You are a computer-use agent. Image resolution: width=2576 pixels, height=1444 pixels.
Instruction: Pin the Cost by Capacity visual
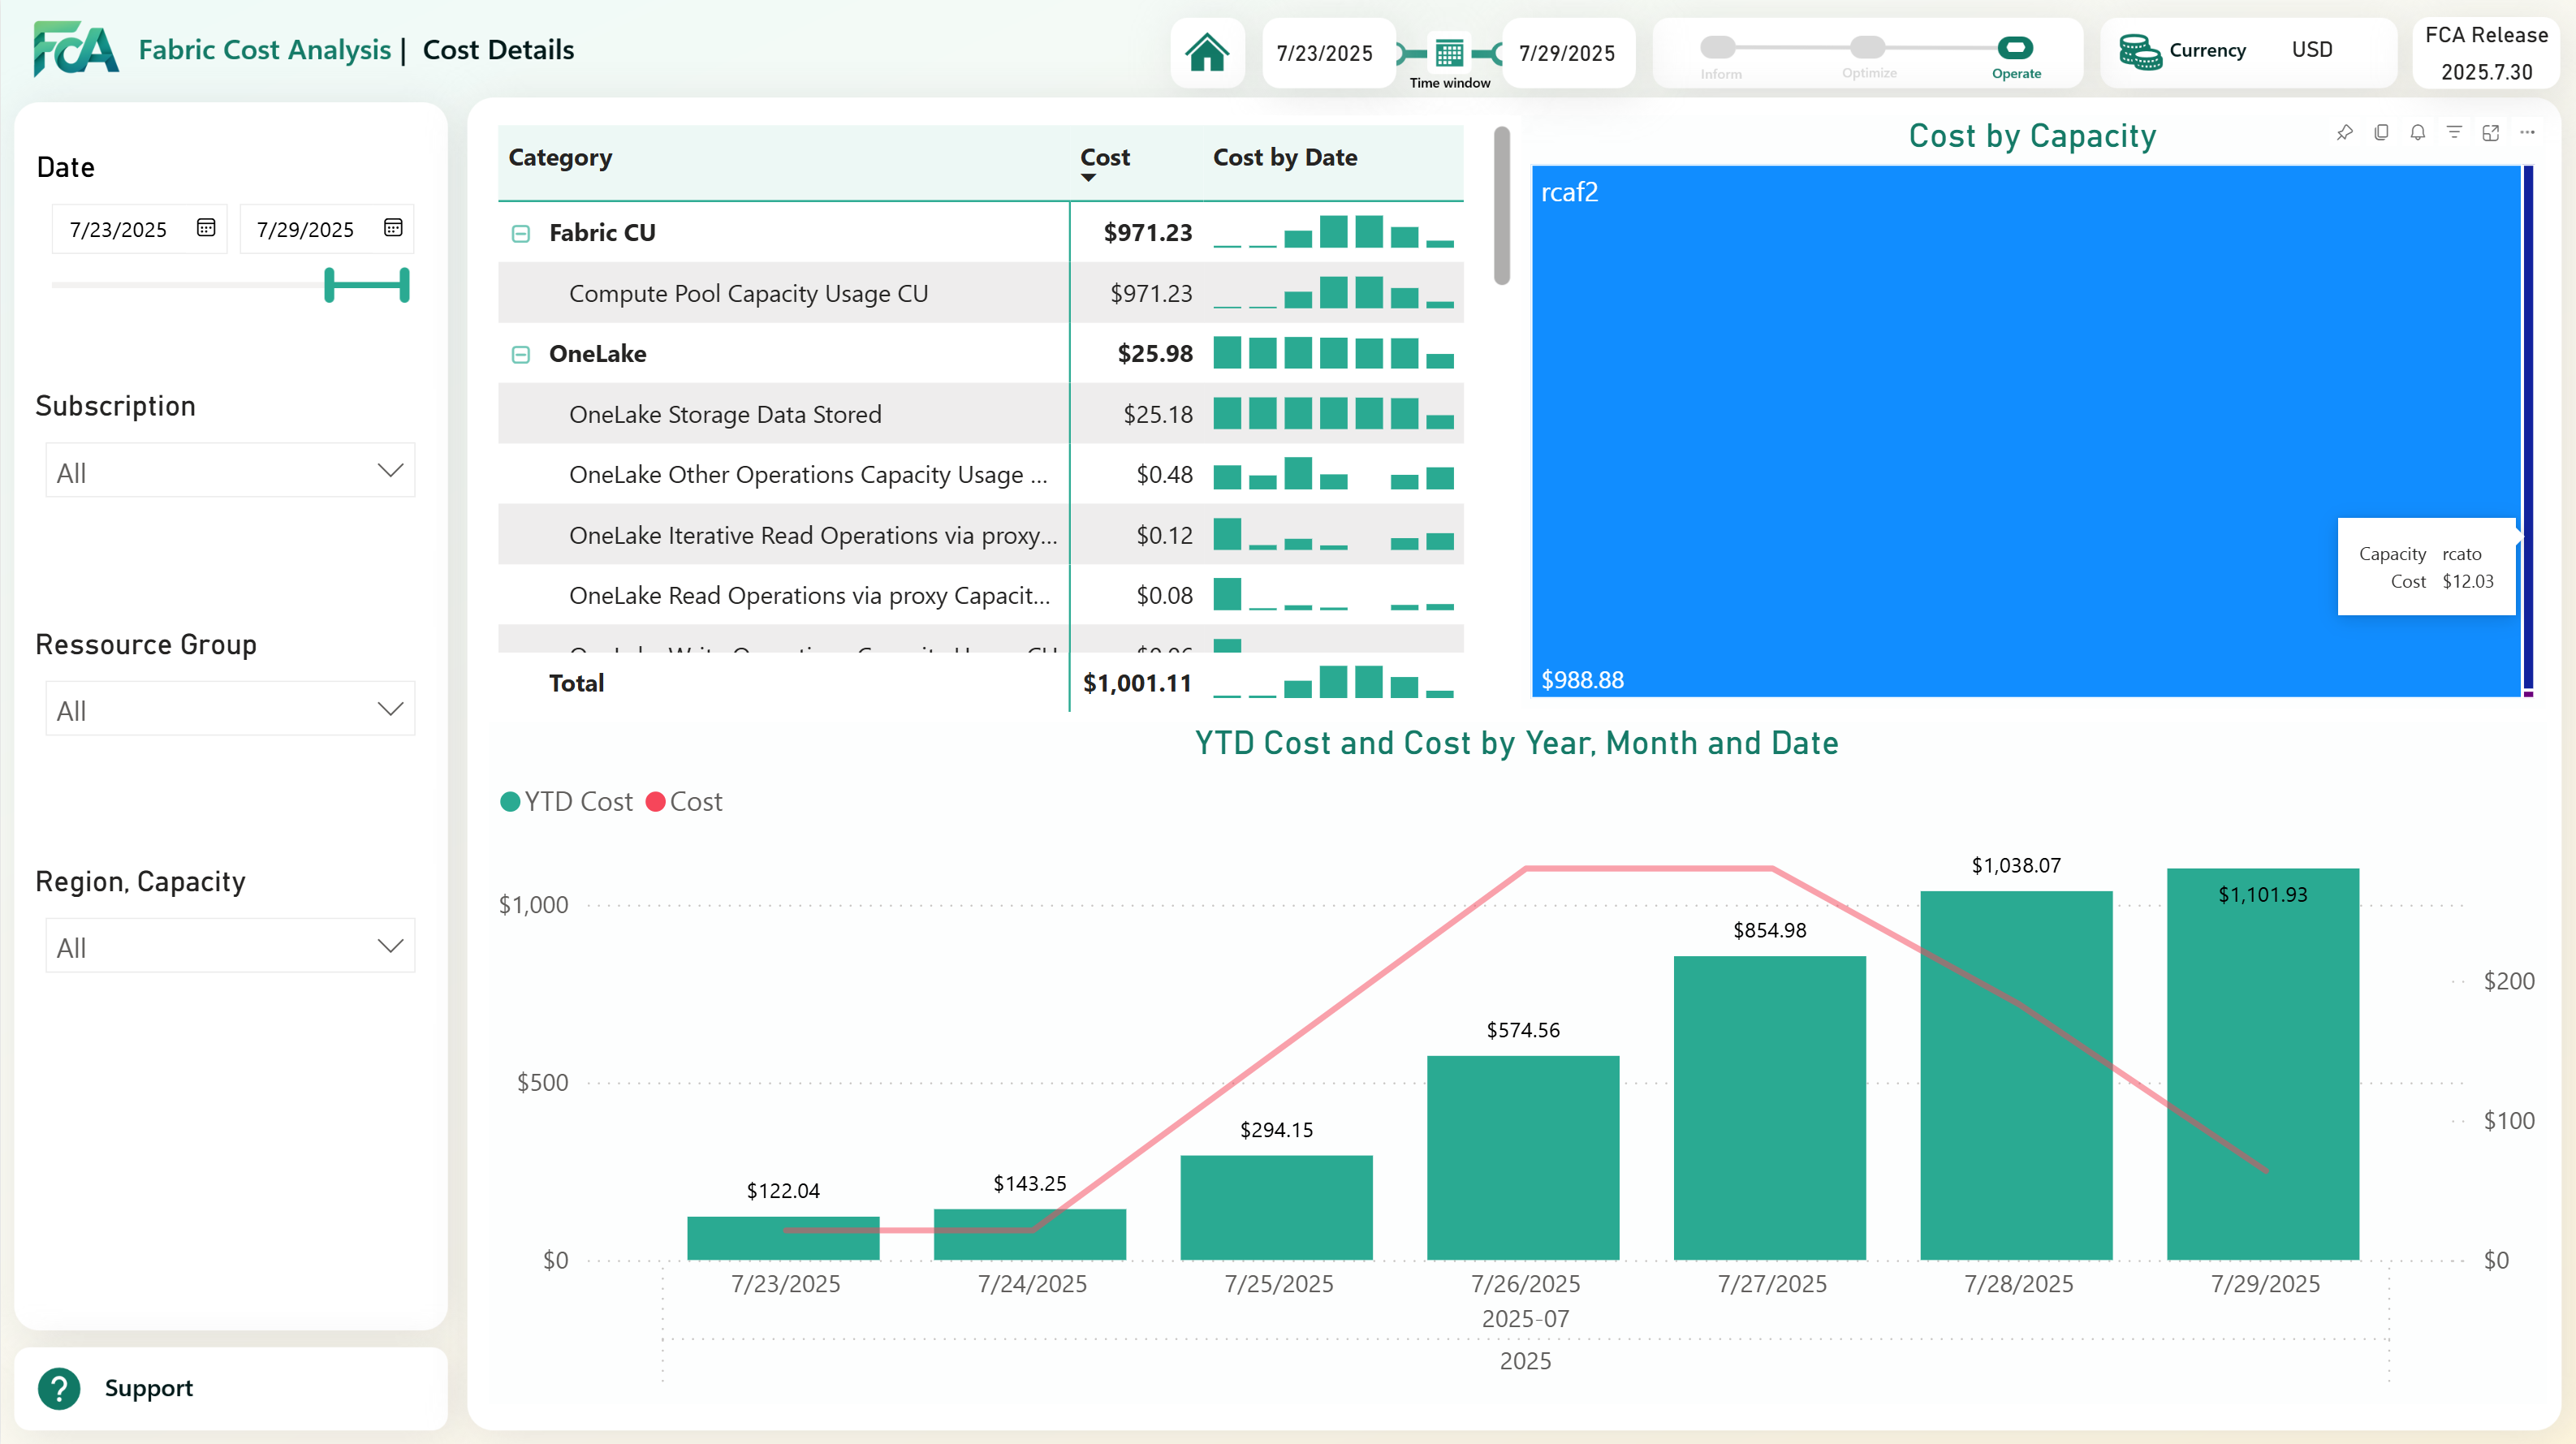[2345, 132]
